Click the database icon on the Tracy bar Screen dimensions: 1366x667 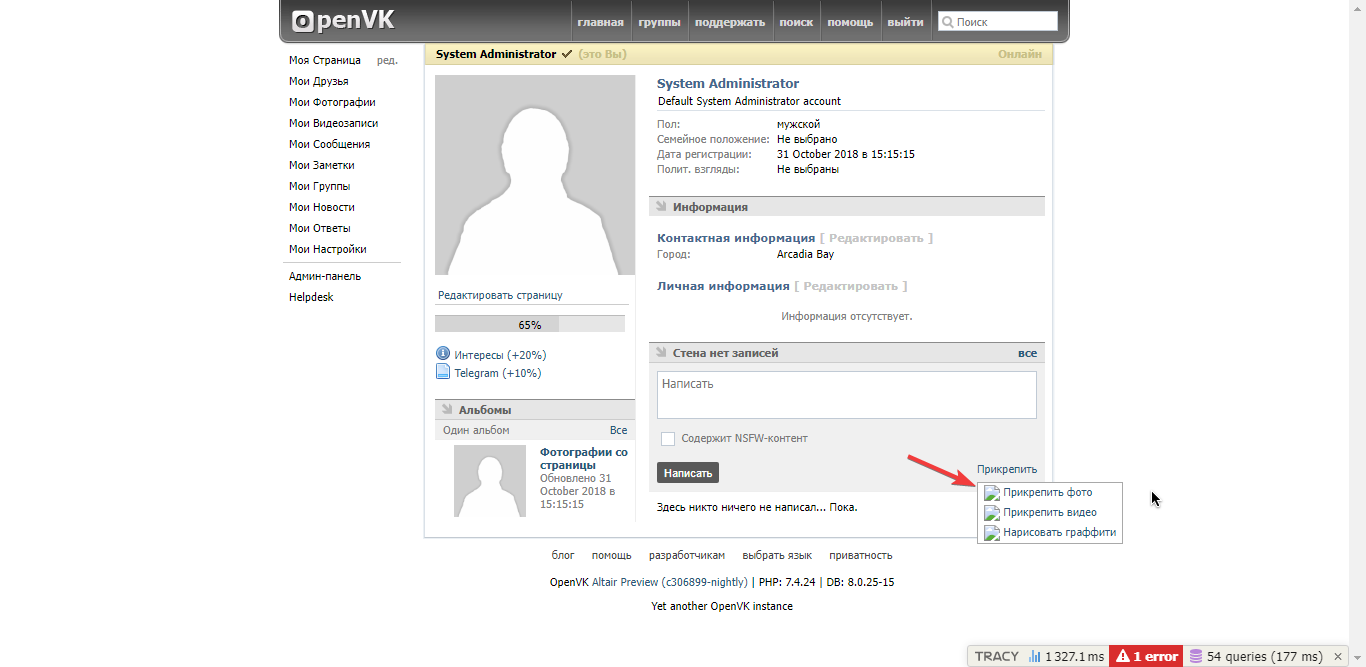click(1198, 656)
